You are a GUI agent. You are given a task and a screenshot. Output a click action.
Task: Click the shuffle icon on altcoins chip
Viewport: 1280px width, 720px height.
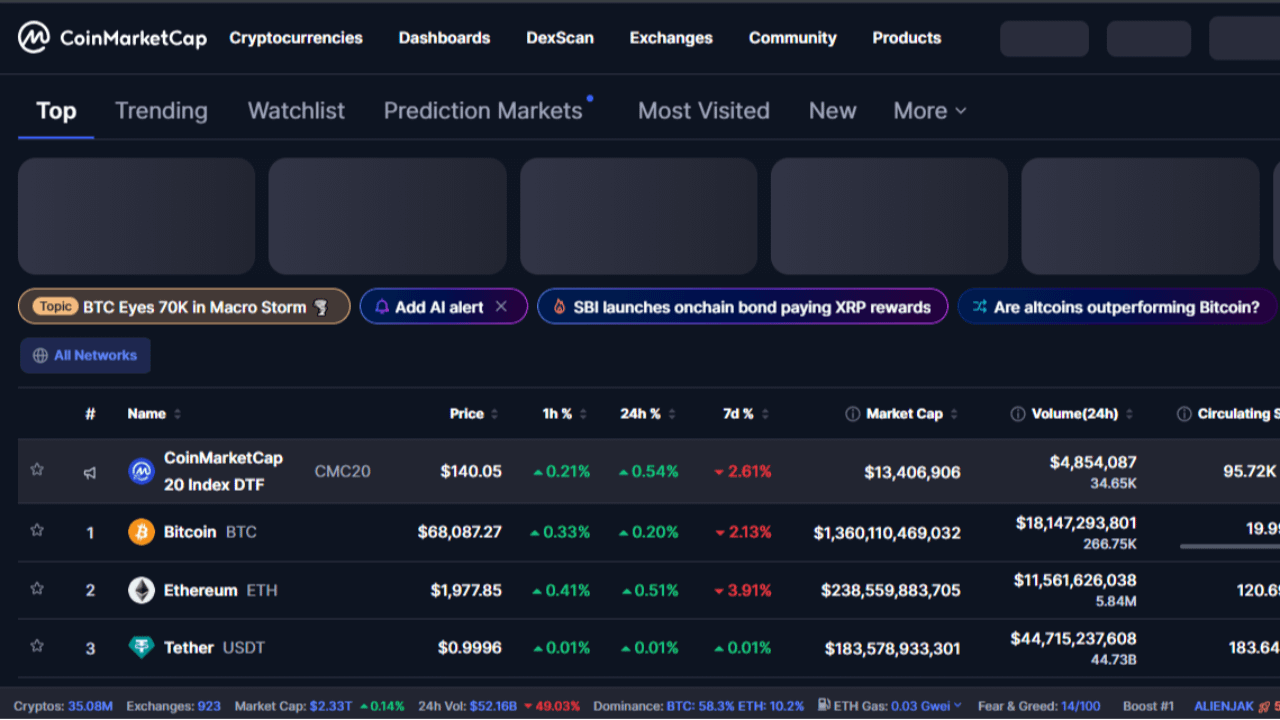pyautogui.click(x=980, y=307)
